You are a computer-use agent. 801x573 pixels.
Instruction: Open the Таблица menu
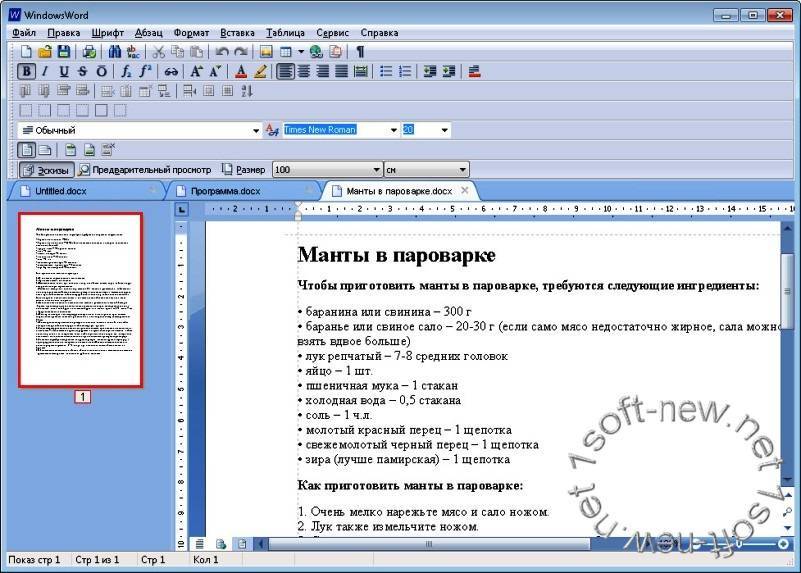[285, 33]
